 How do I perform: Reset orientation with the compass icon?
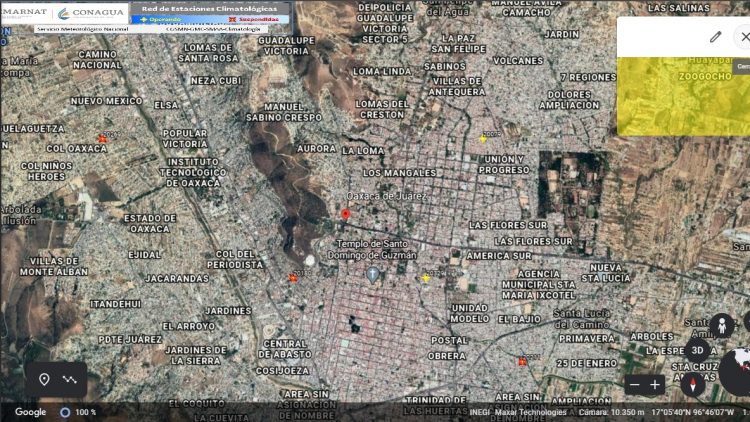pos(693,385)
